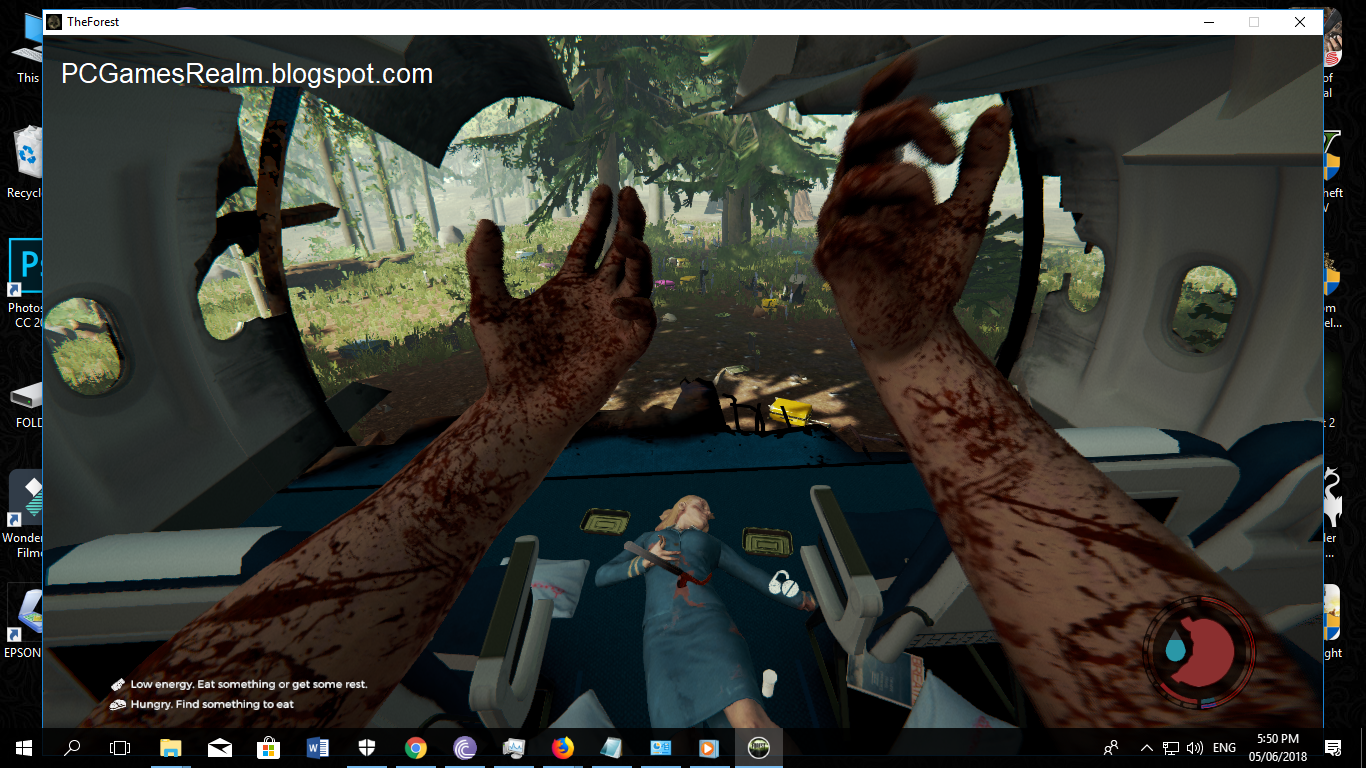Switch to Firefox on the taskbar
The width and height of the screenshot is (1366, 768).
pos(563,747)
